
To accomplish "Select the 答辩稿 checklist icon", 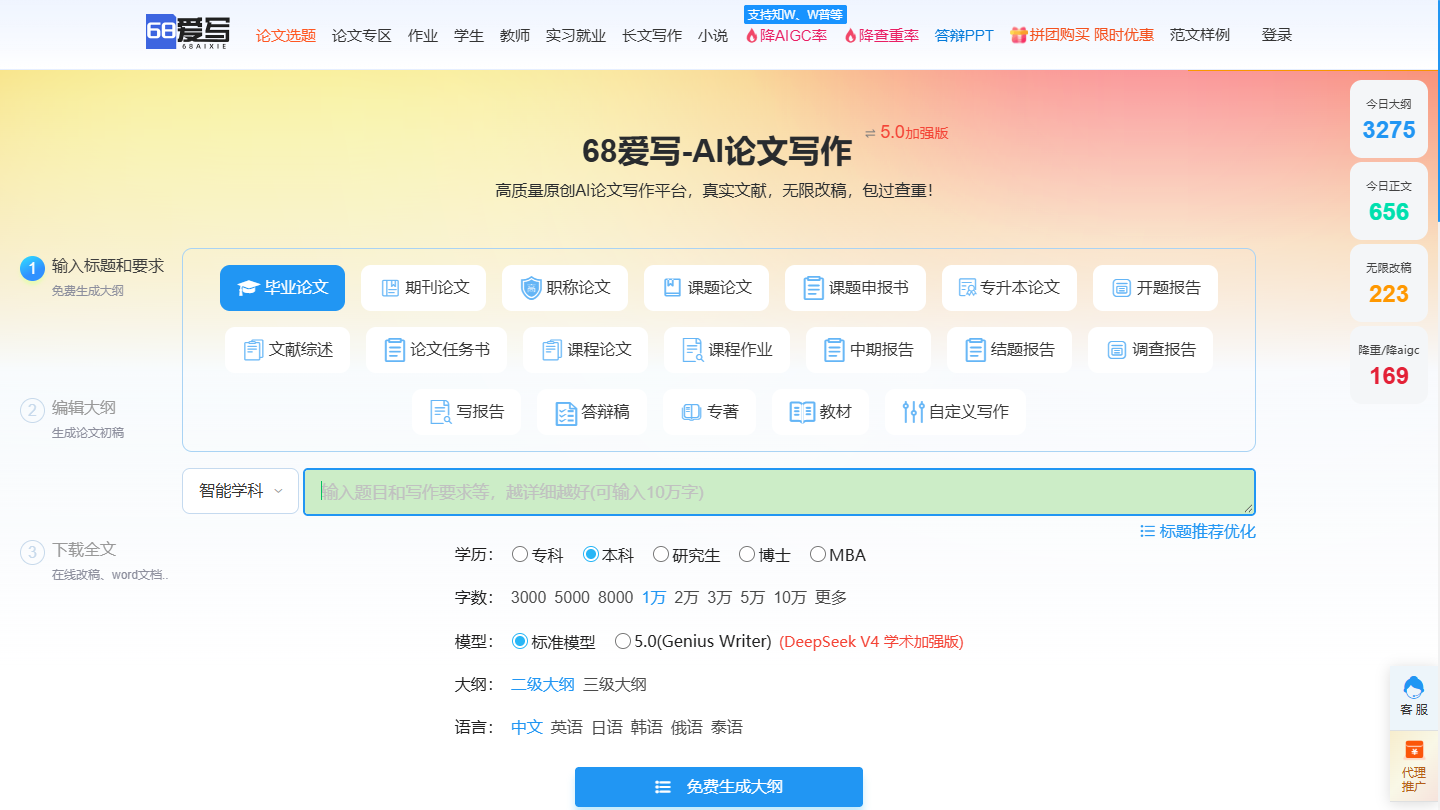I will pyautogui.click(x=566, y=412).
